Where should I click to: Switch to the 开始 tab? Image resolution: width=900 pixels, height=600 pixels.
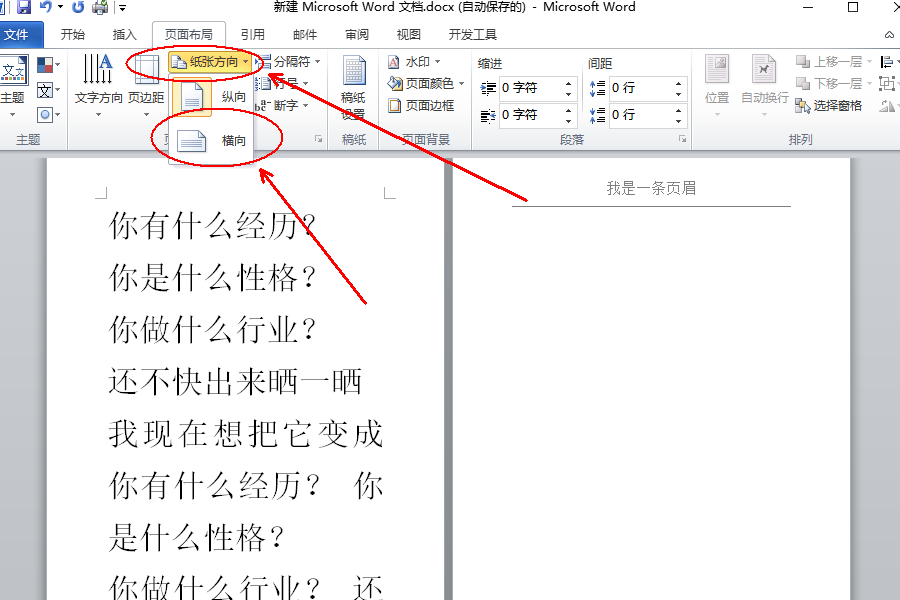point(73,34)
